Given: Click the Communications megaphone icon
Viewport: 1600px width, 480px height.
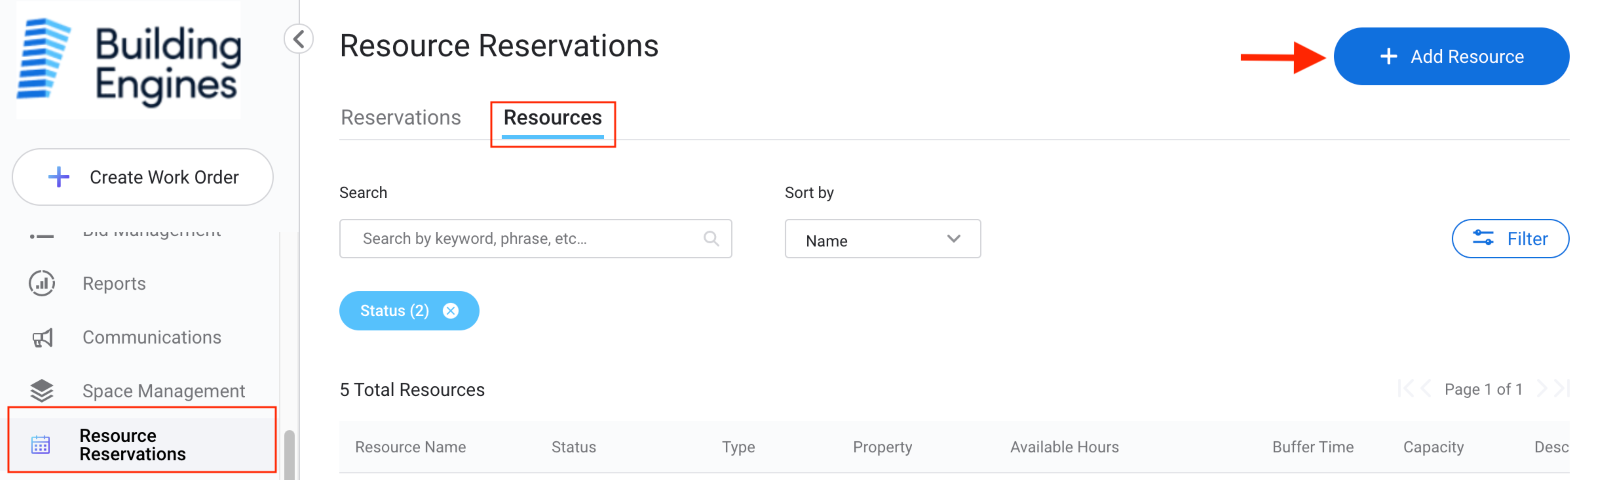Looking at the screenshot, I should 42,338.
